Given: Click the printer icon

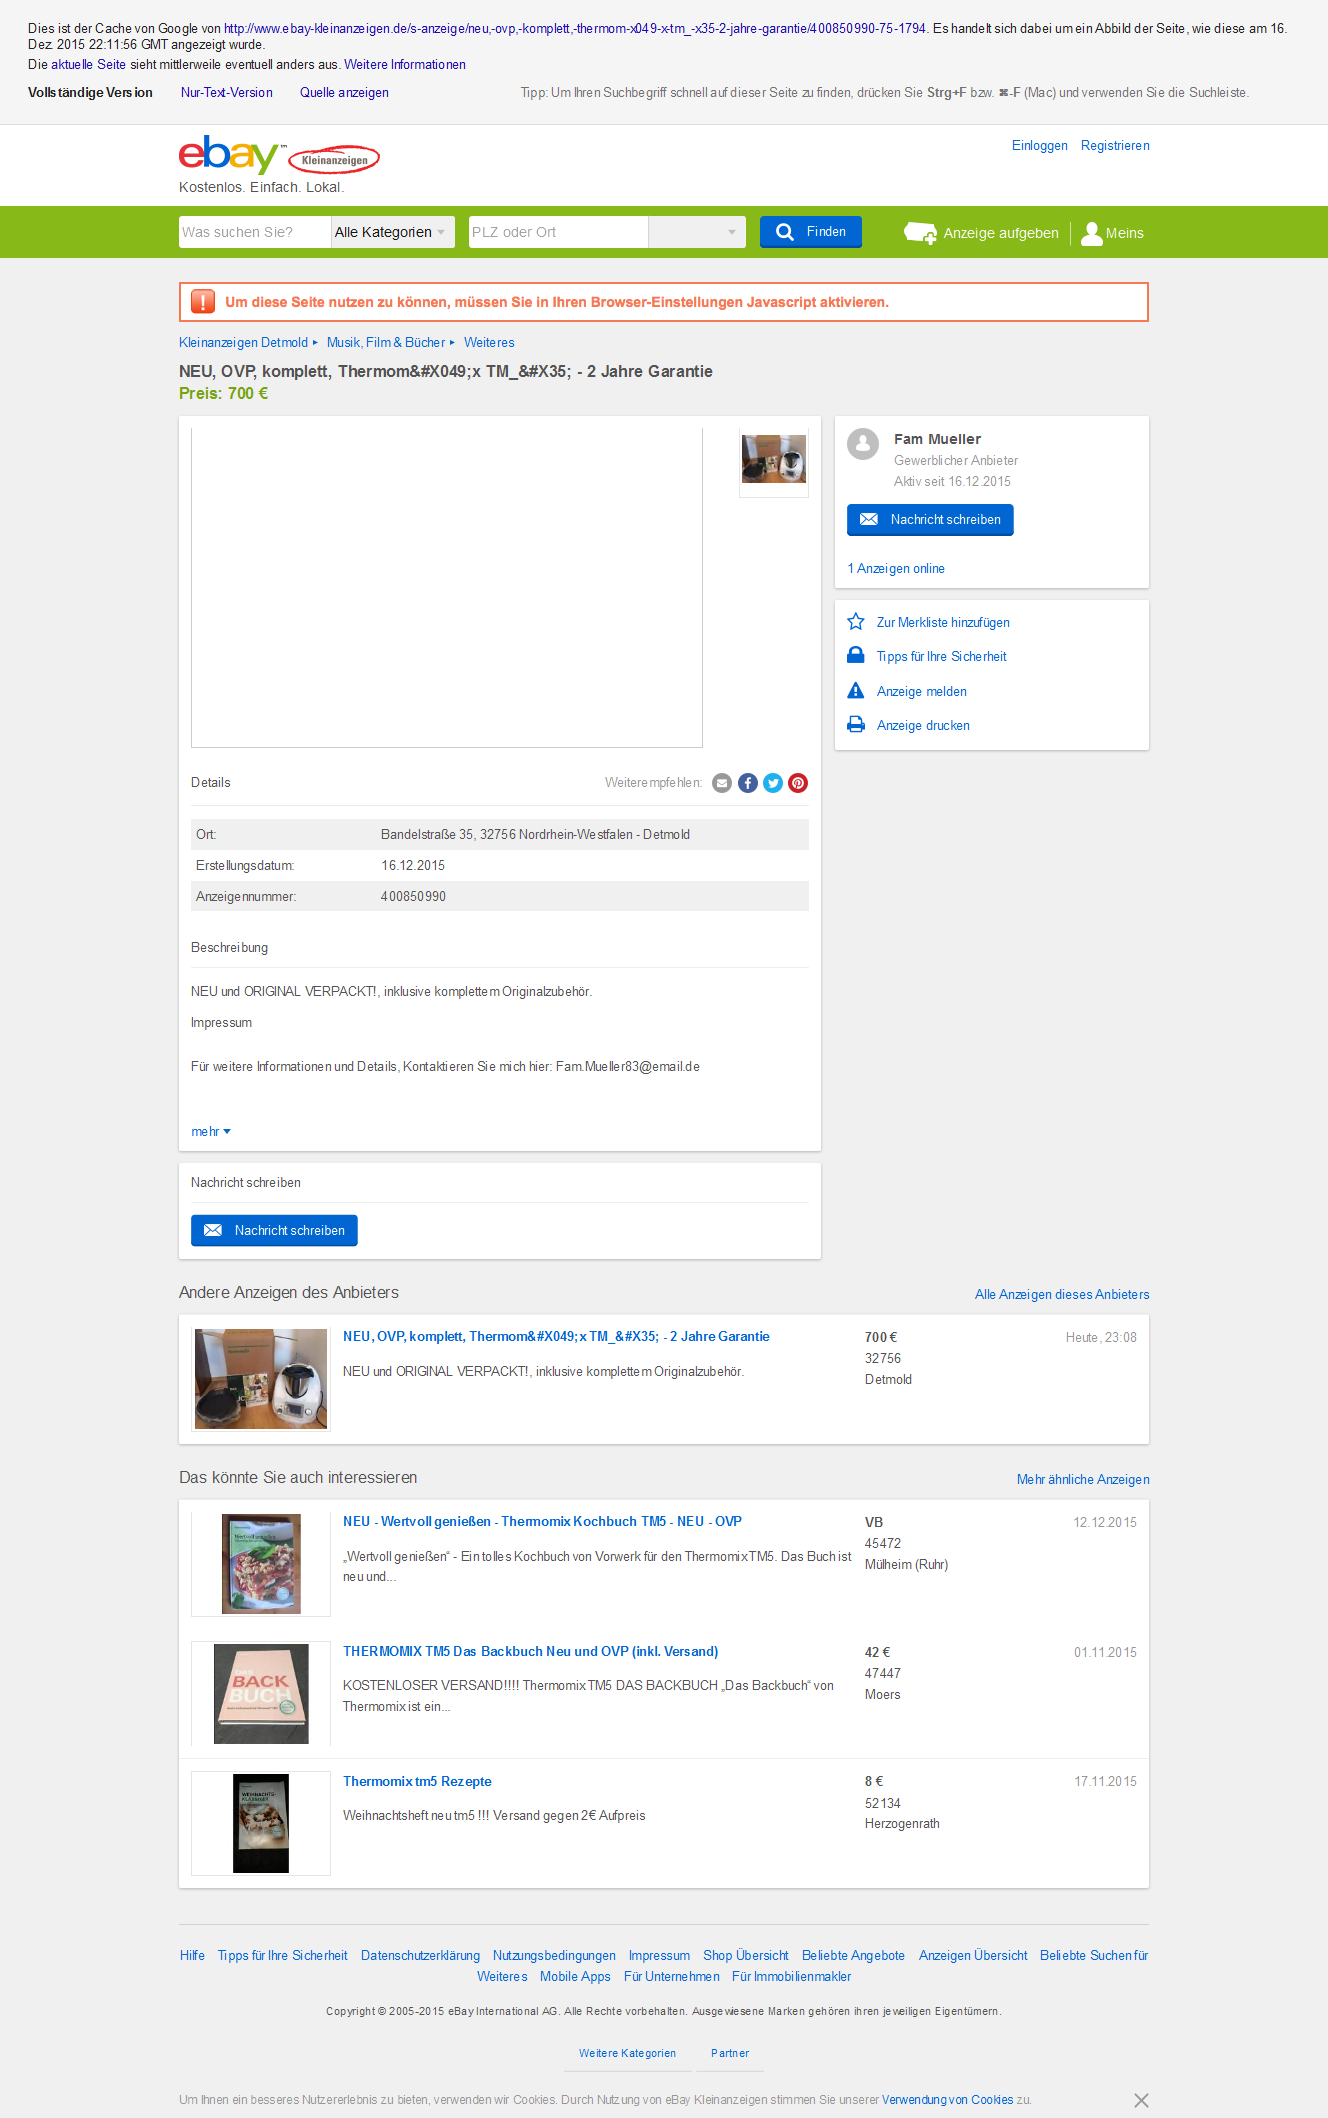Looking at the screenshot, I should point(856,725).
